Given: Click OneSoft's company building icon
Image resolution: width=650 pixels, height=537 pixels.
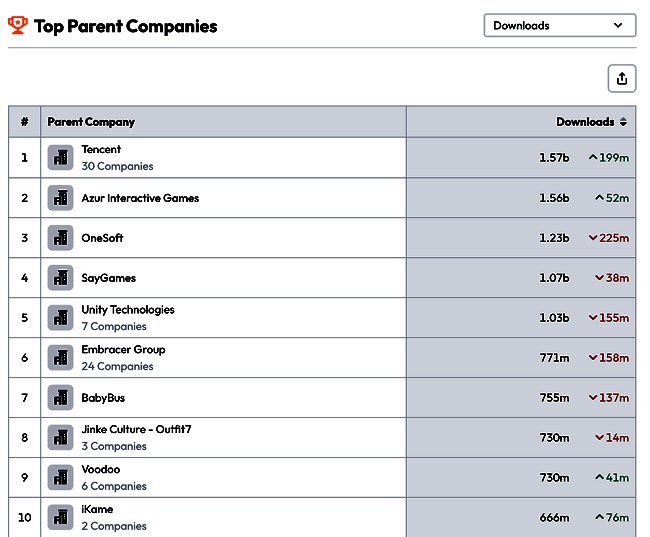Looking at the screenshot, I should coord(60,238).
